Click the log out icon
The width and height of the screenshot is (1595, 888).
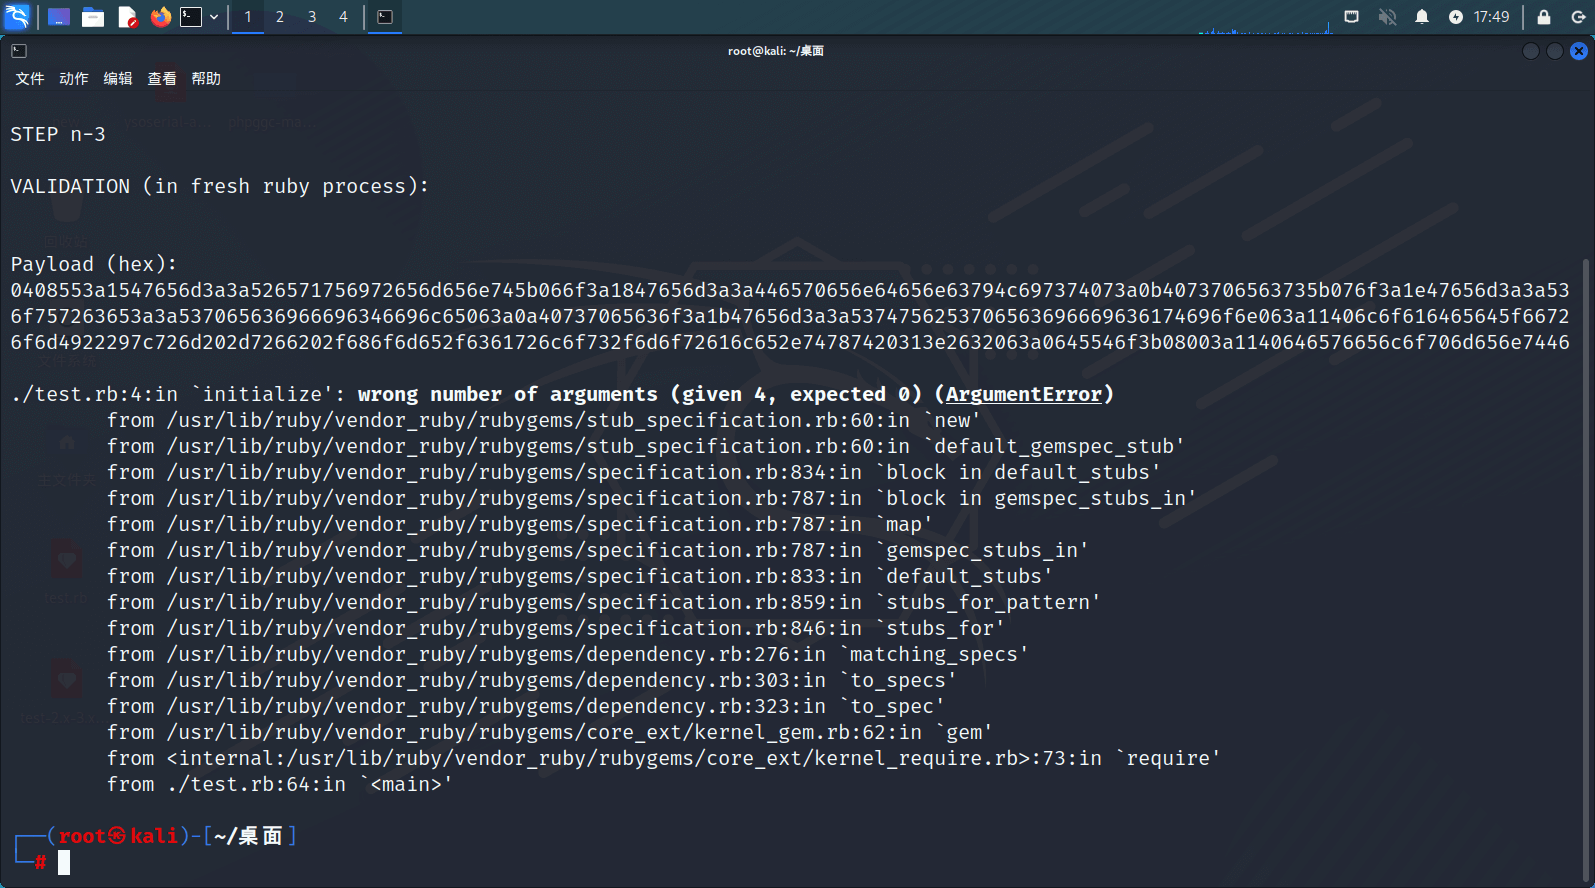(x=1578, y=17)
